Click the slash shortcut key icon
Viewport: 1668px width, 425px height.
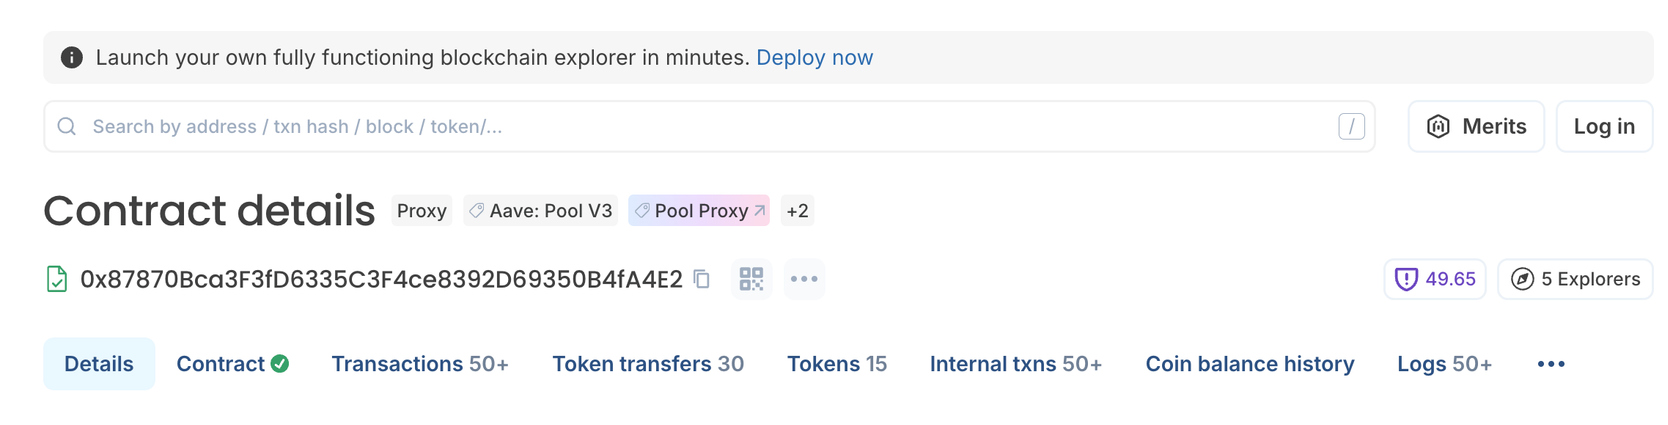click(1351, 127)
